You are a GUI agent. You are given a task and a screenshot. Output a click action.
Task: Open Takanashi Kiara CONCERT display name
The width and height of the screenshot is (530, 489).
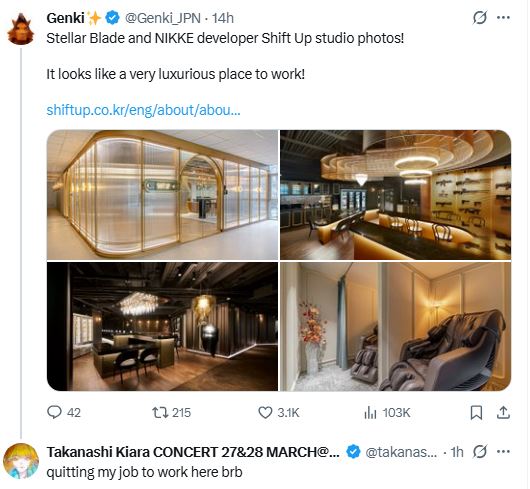tap(193, 452)
